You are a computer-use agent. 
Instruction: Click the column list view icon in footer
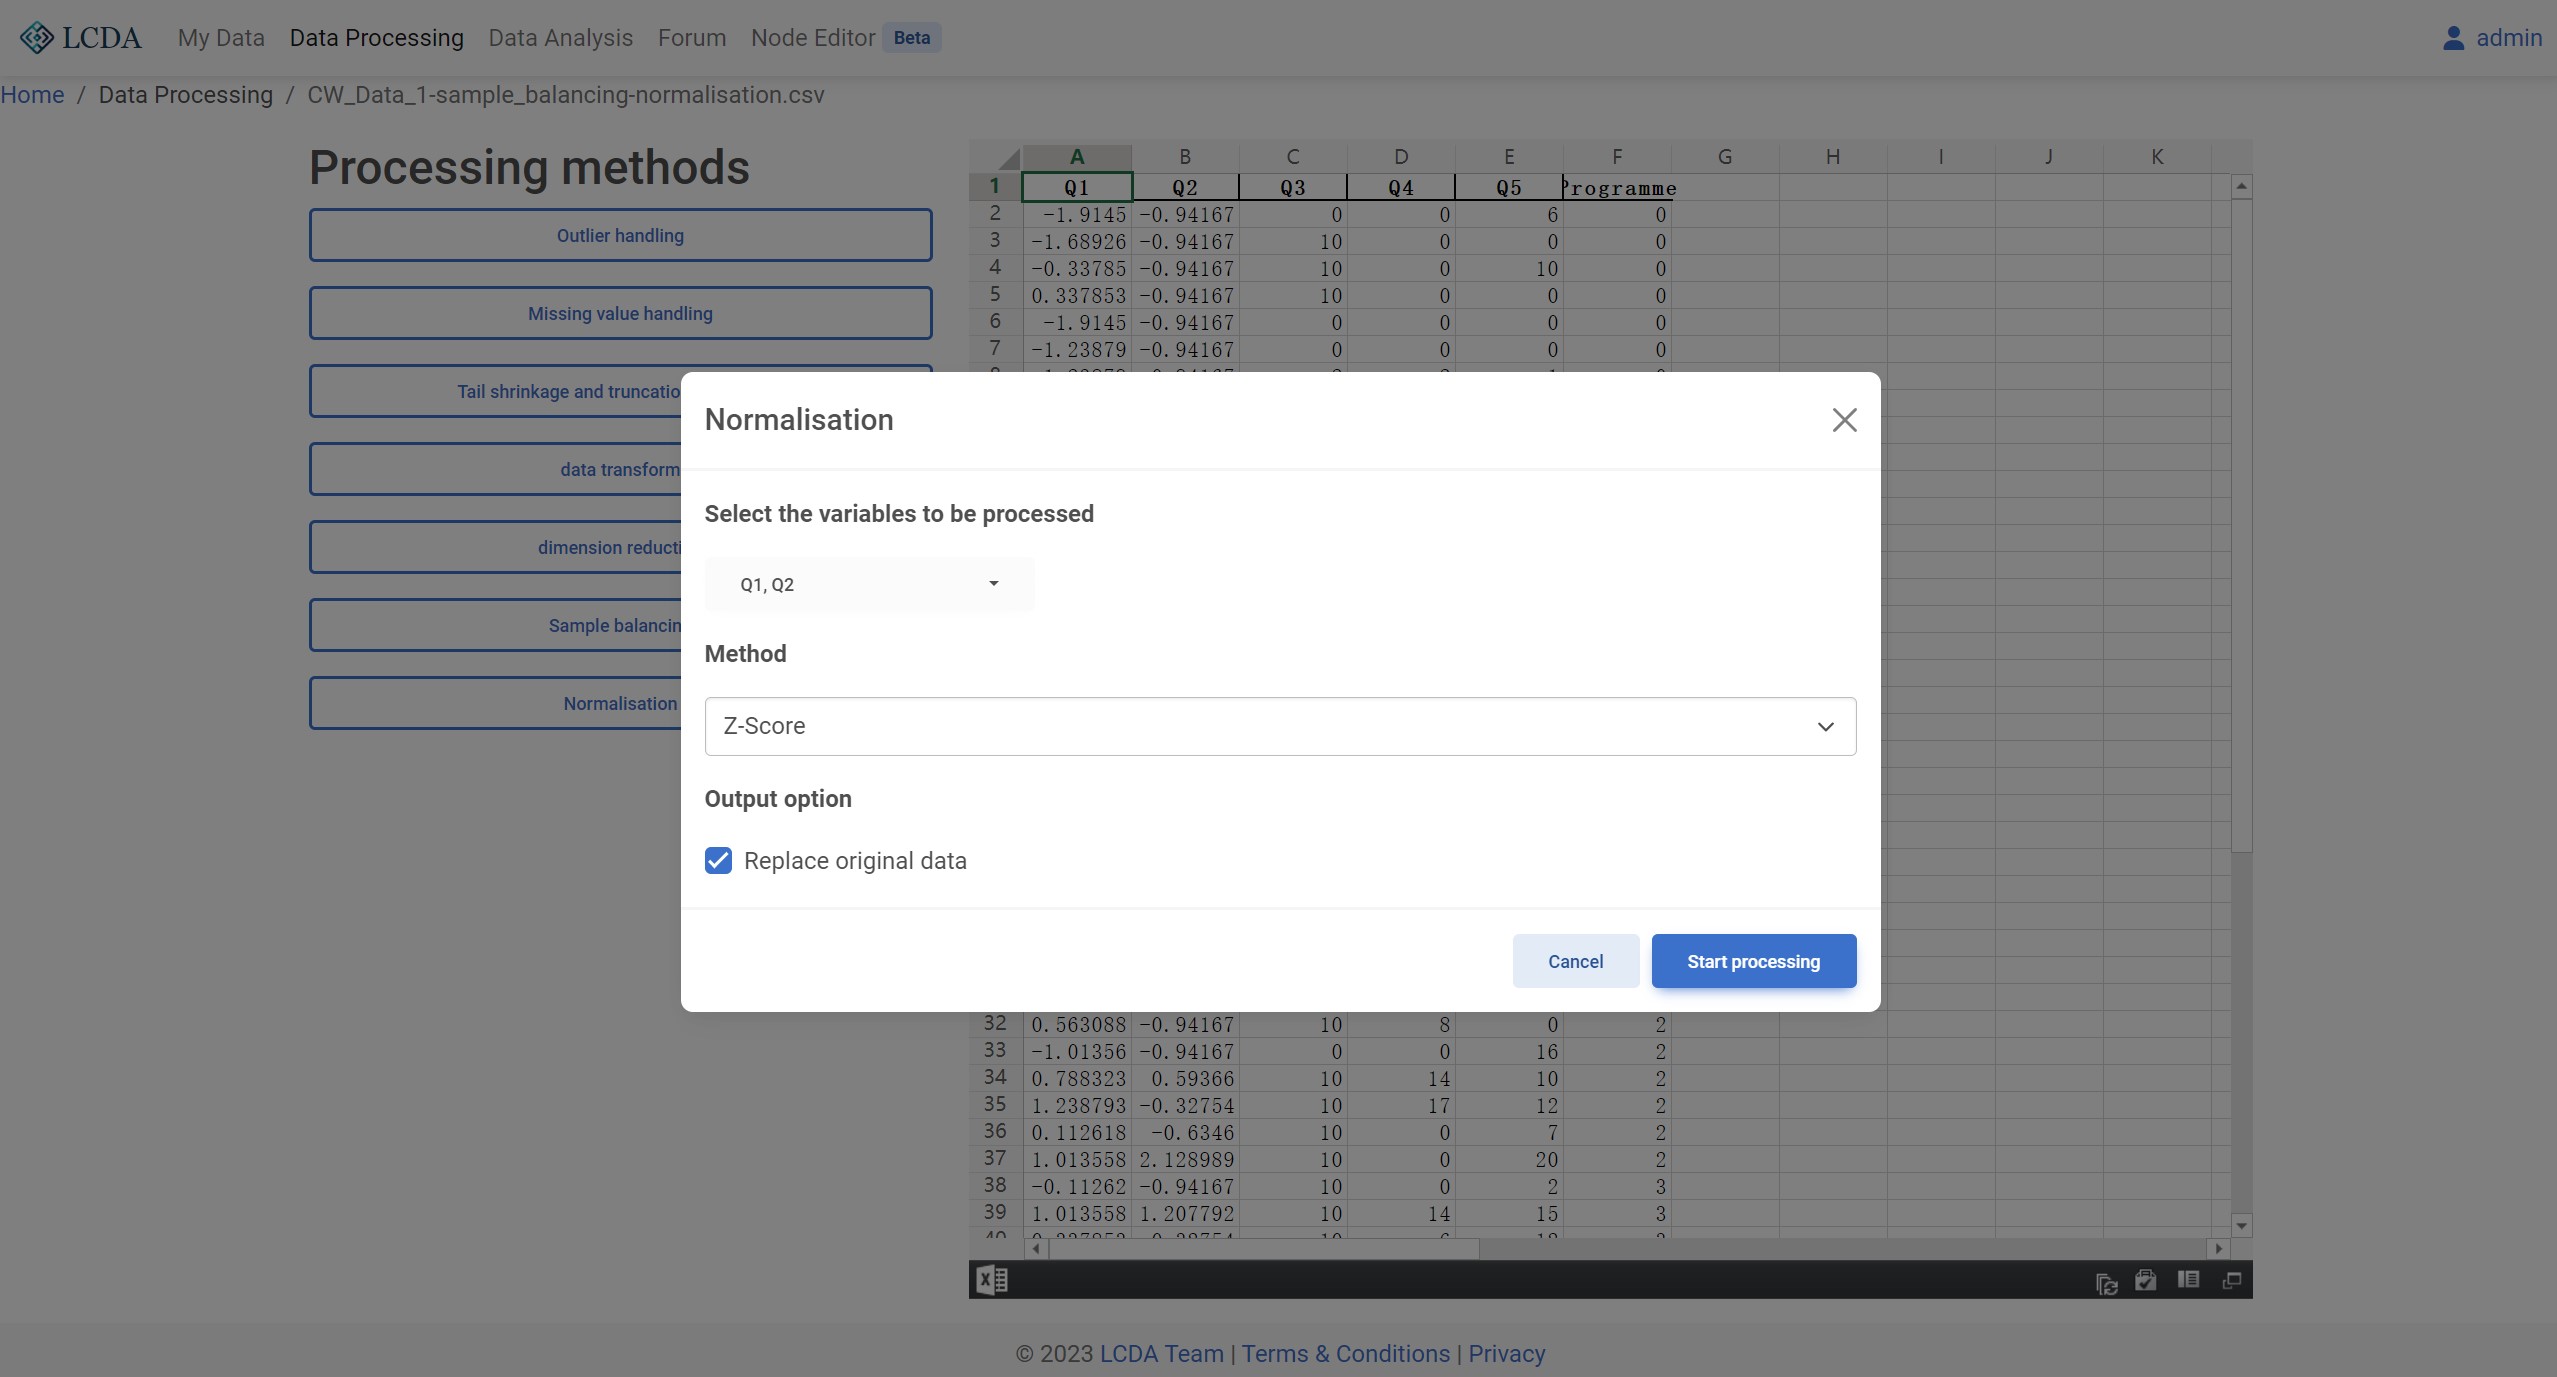click(x=2188, y=1280)
